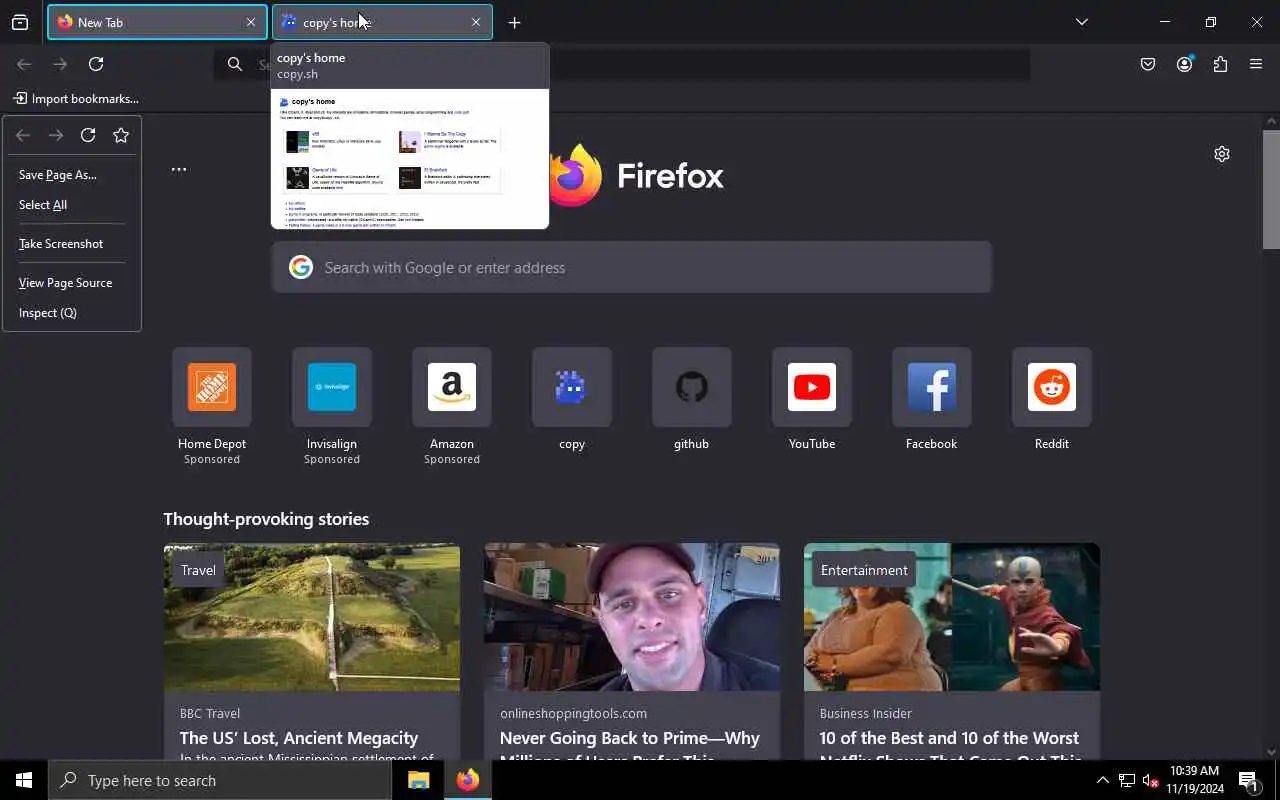1280x800 pixels.
Task: Open File Explorer from the taskbar
Action: [x=419, y=780]
